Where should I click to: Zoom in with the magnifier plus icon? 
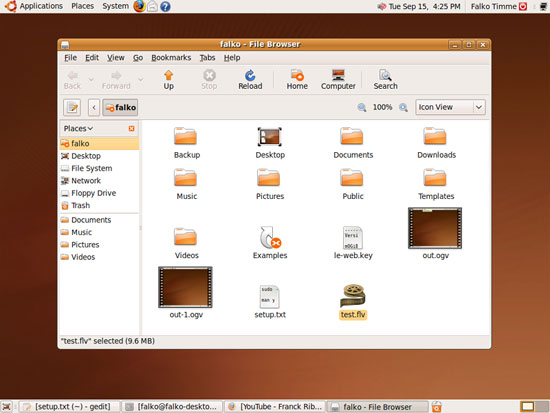pos(403,107)
